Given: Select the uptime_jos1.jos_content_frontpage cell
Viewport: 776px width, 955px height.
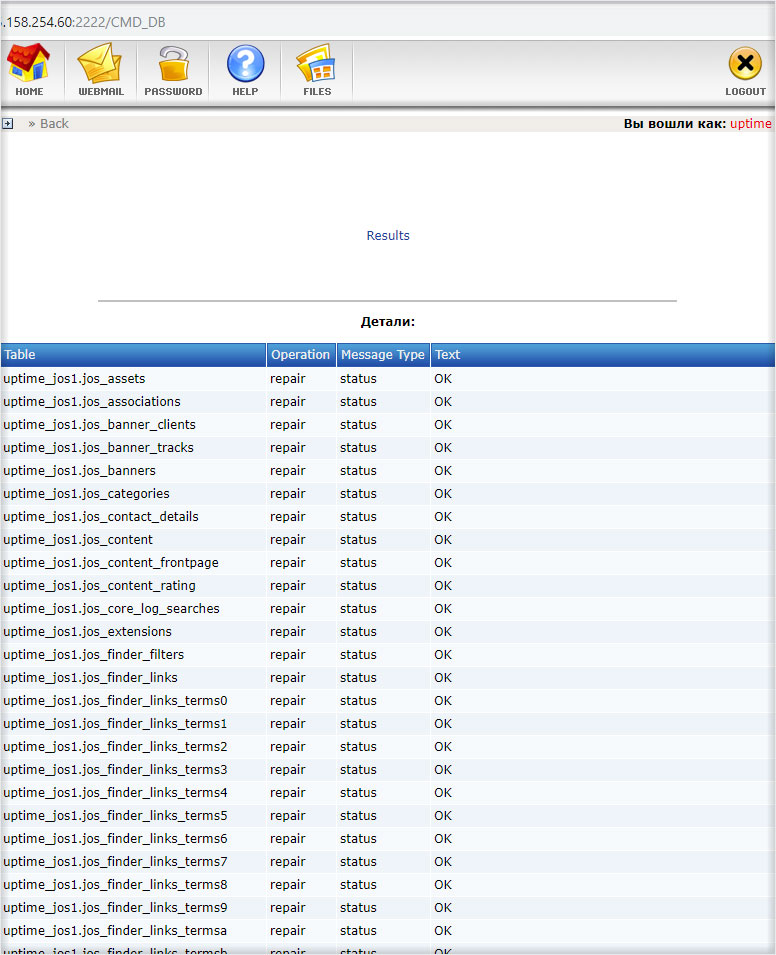Looking at the screenshot, I should (133, 563).
